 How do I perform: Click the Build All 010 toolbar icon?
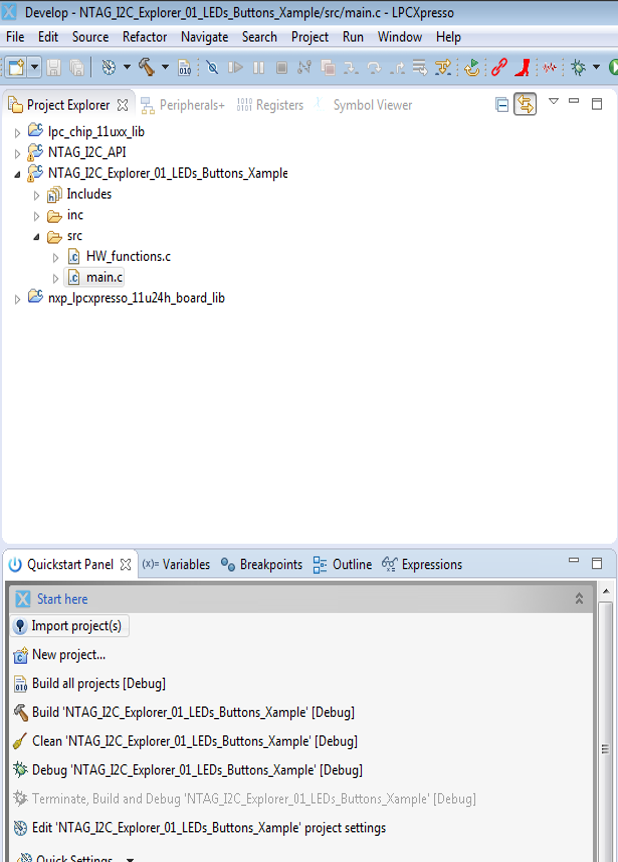pos(185,68)
